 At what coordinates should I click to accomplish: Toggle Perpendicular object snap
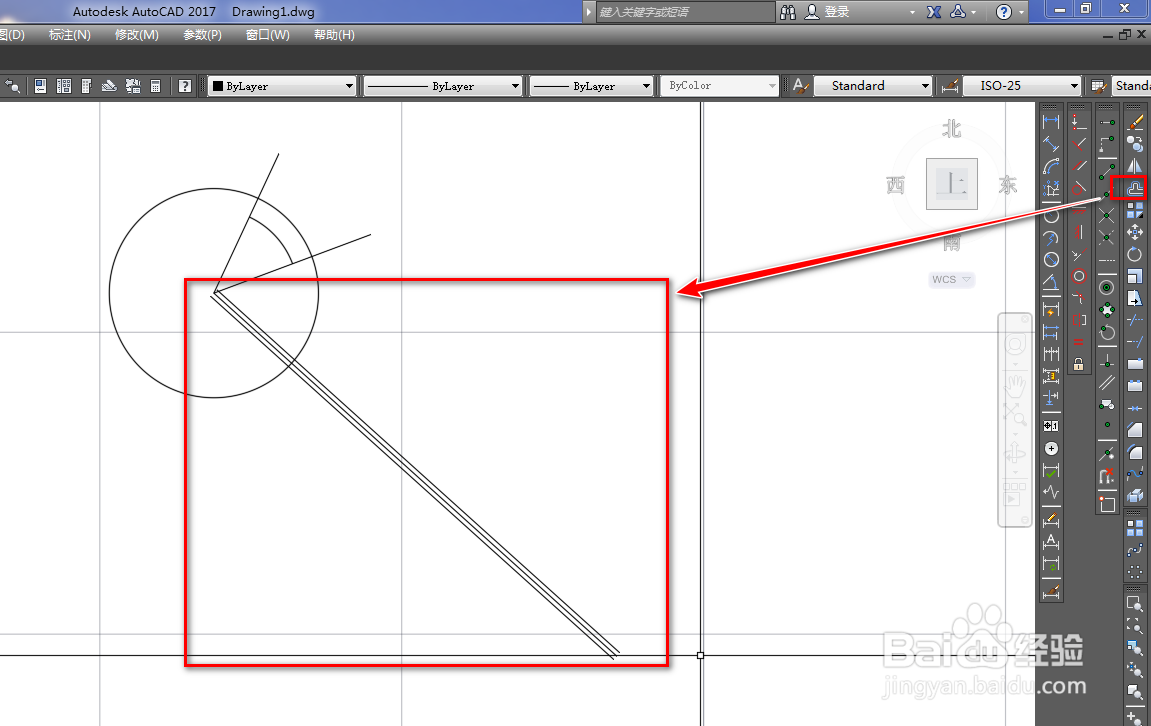click(x=1107, y=360)
